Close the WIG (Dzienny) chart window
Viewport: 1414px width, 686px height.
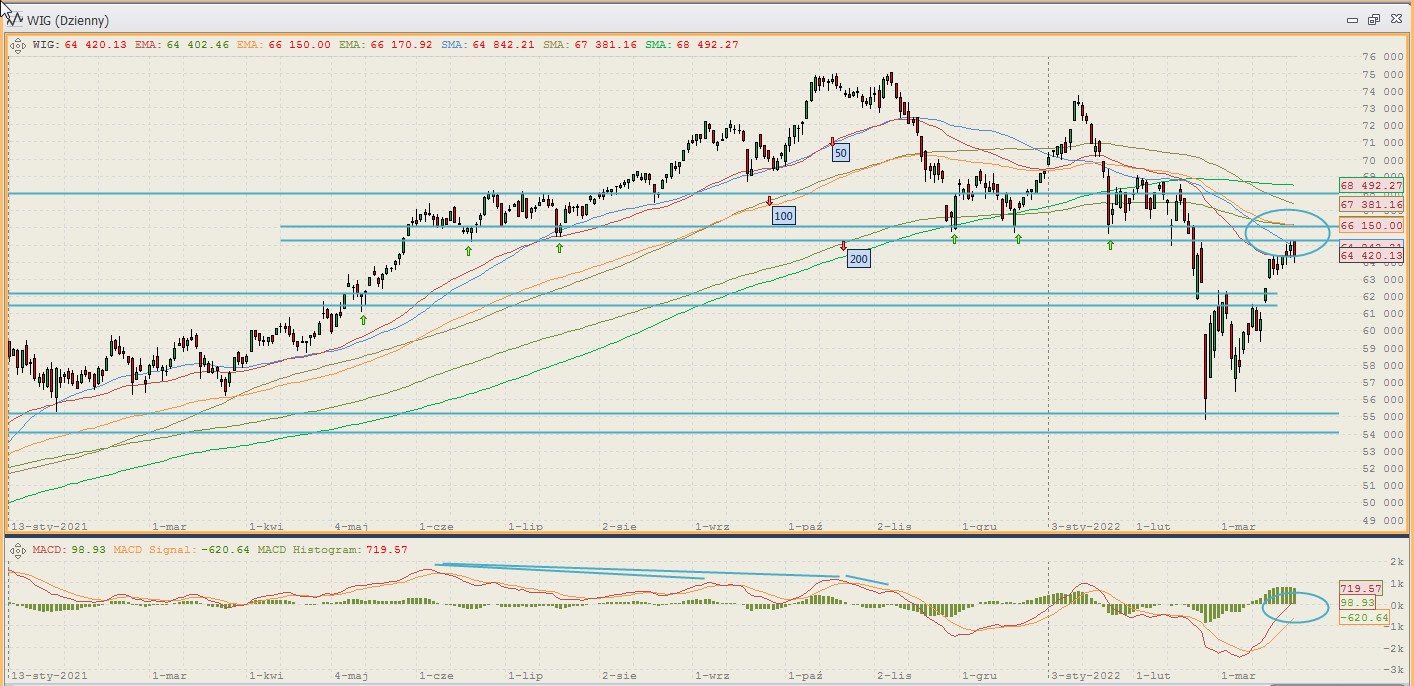[1394, 20]
